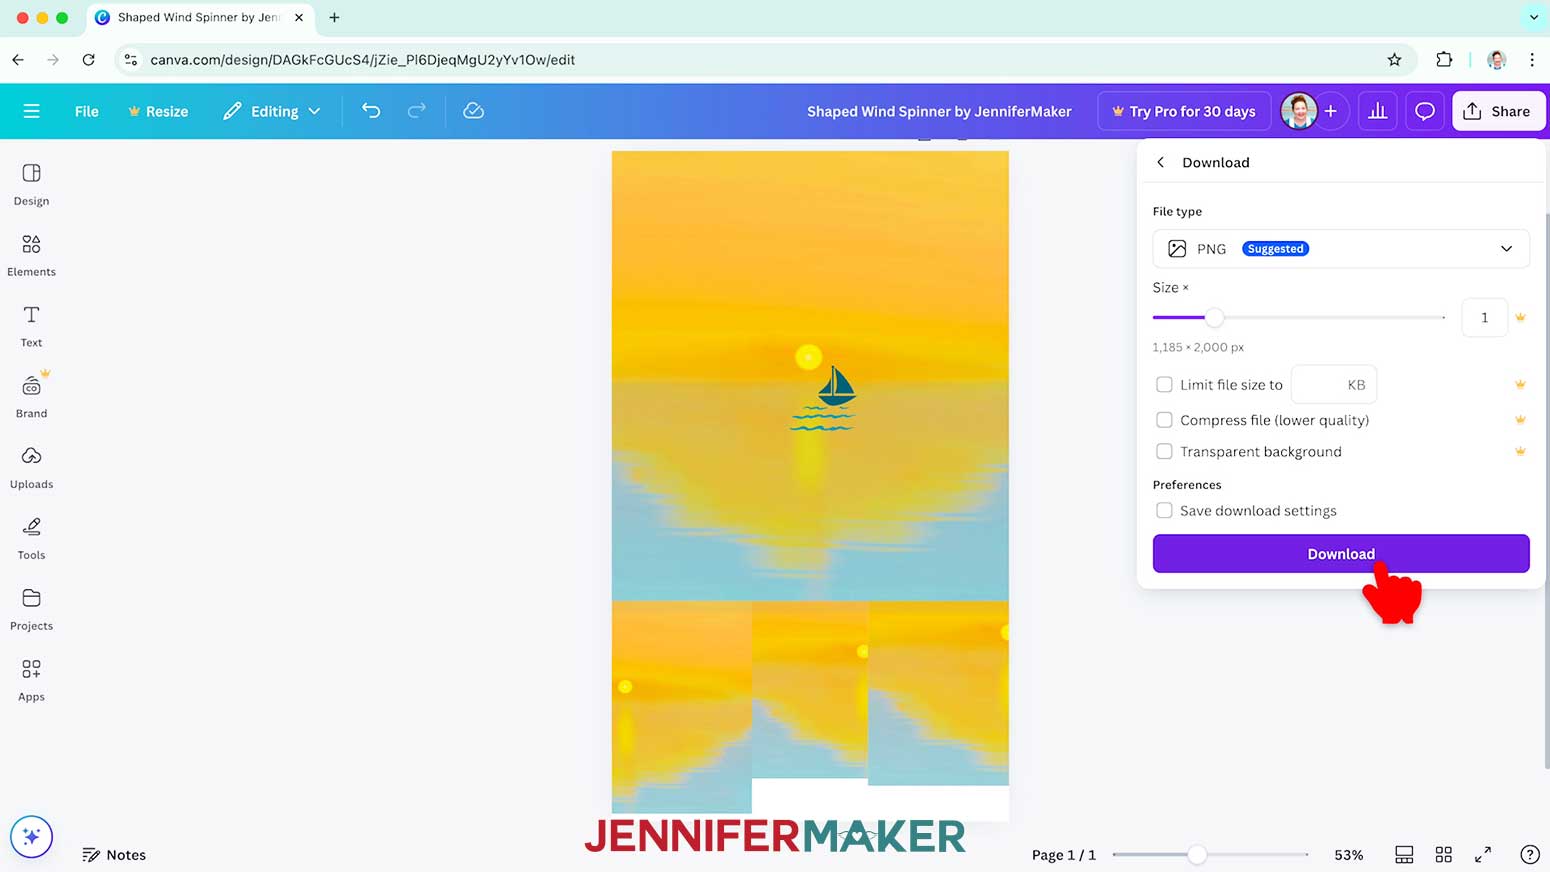Image resolution: width=1550 pixels, height=872 pixels.
Task: Open the Projects folder panel
Action: [x=31, y=610]
